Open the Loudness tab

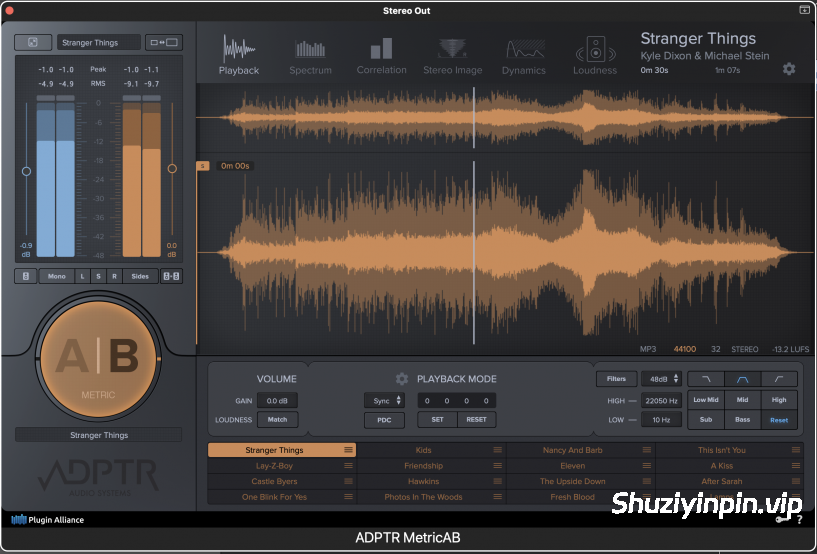click(595, 56)
